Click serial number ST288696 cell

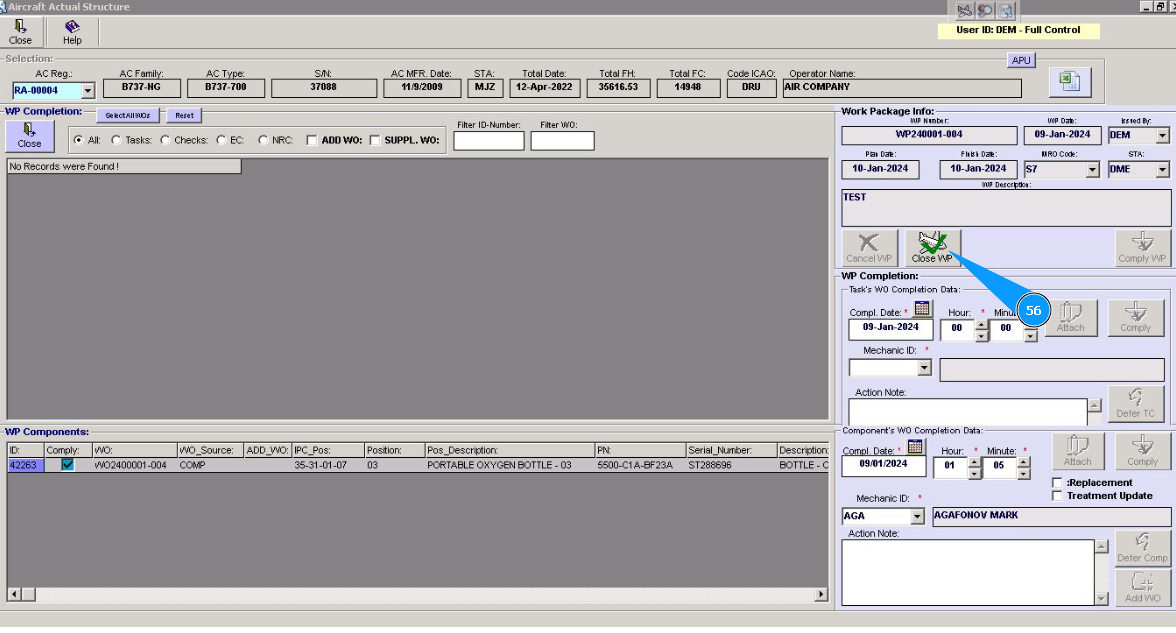click(x=731, y=465)
